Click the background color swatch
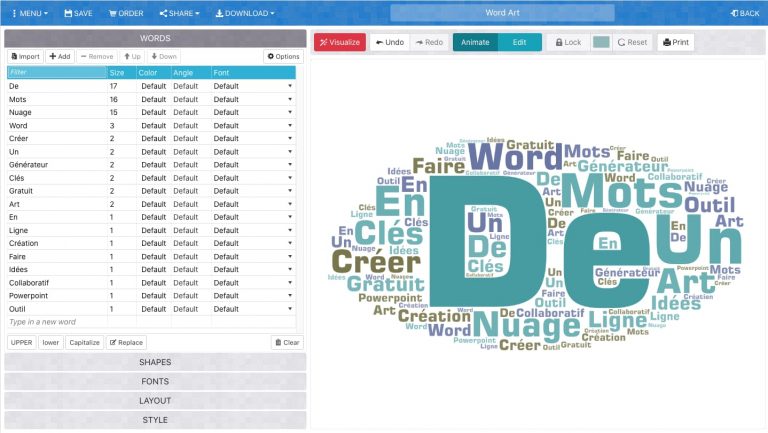 click(600, 42)
